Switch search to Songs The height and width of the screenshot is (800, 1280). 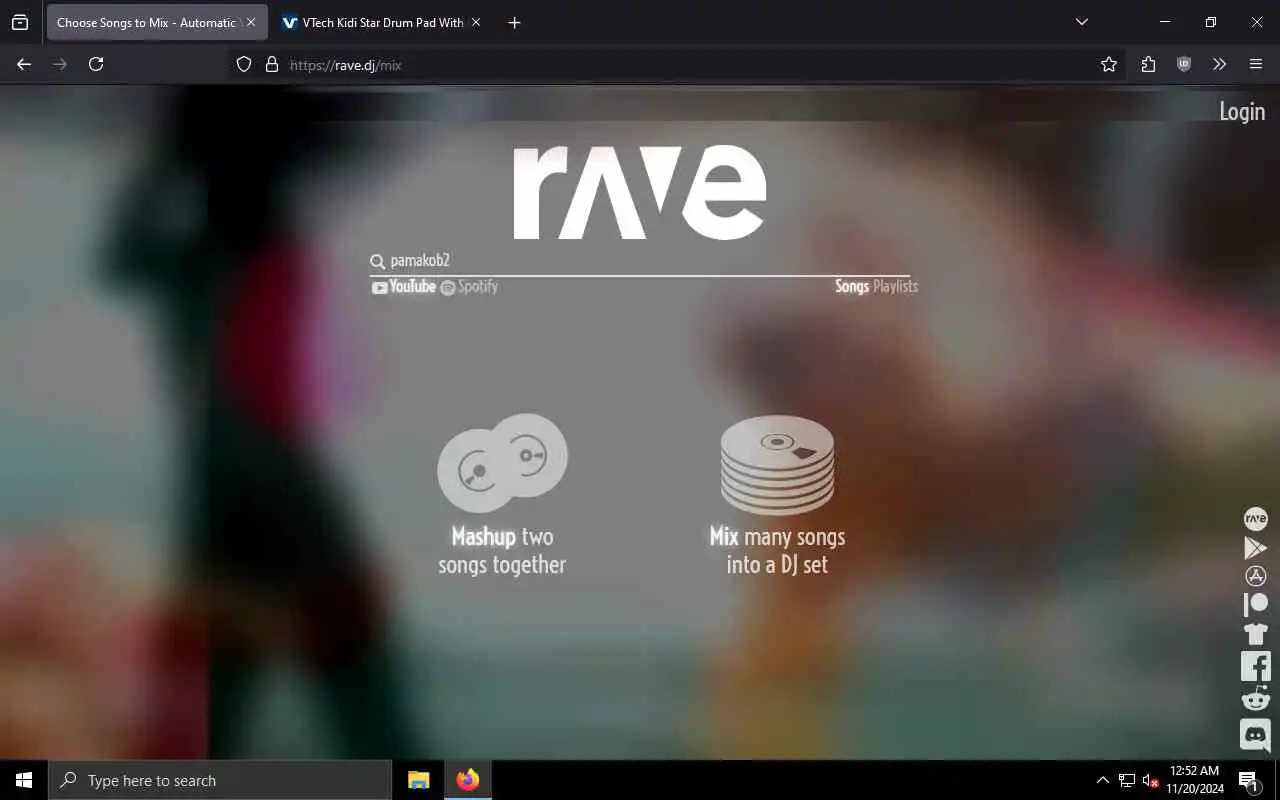852,286
